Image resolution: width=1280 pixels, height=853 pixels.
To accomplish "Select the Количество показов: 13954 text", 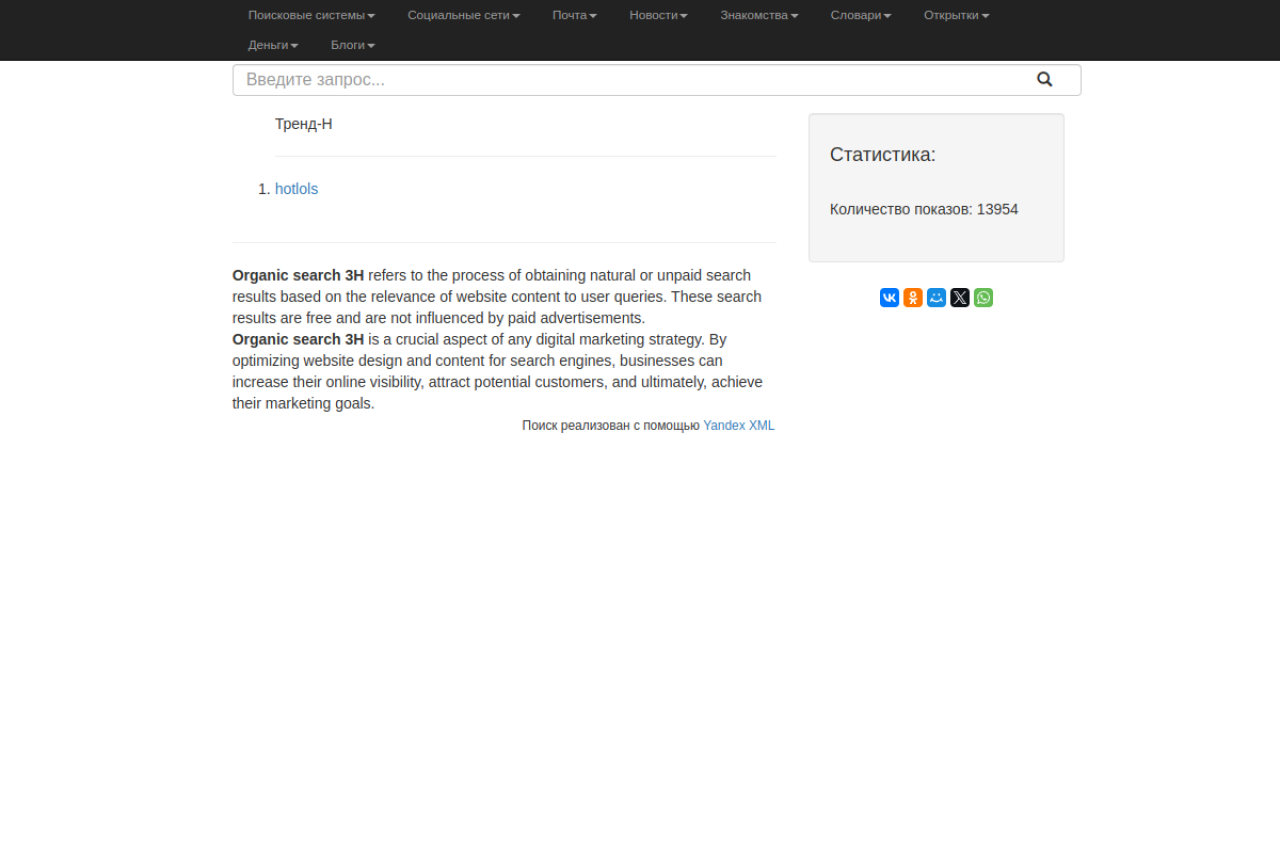I will [x=924, y=209].
